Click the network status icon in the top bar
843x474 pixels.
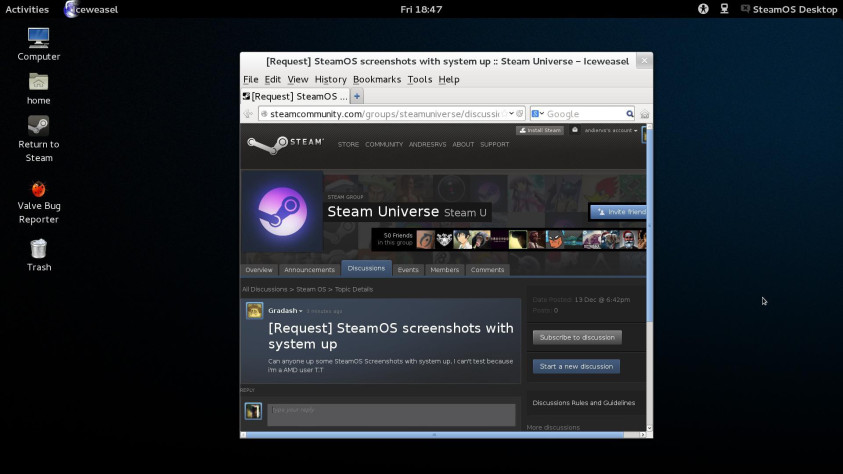coord(724,9)
